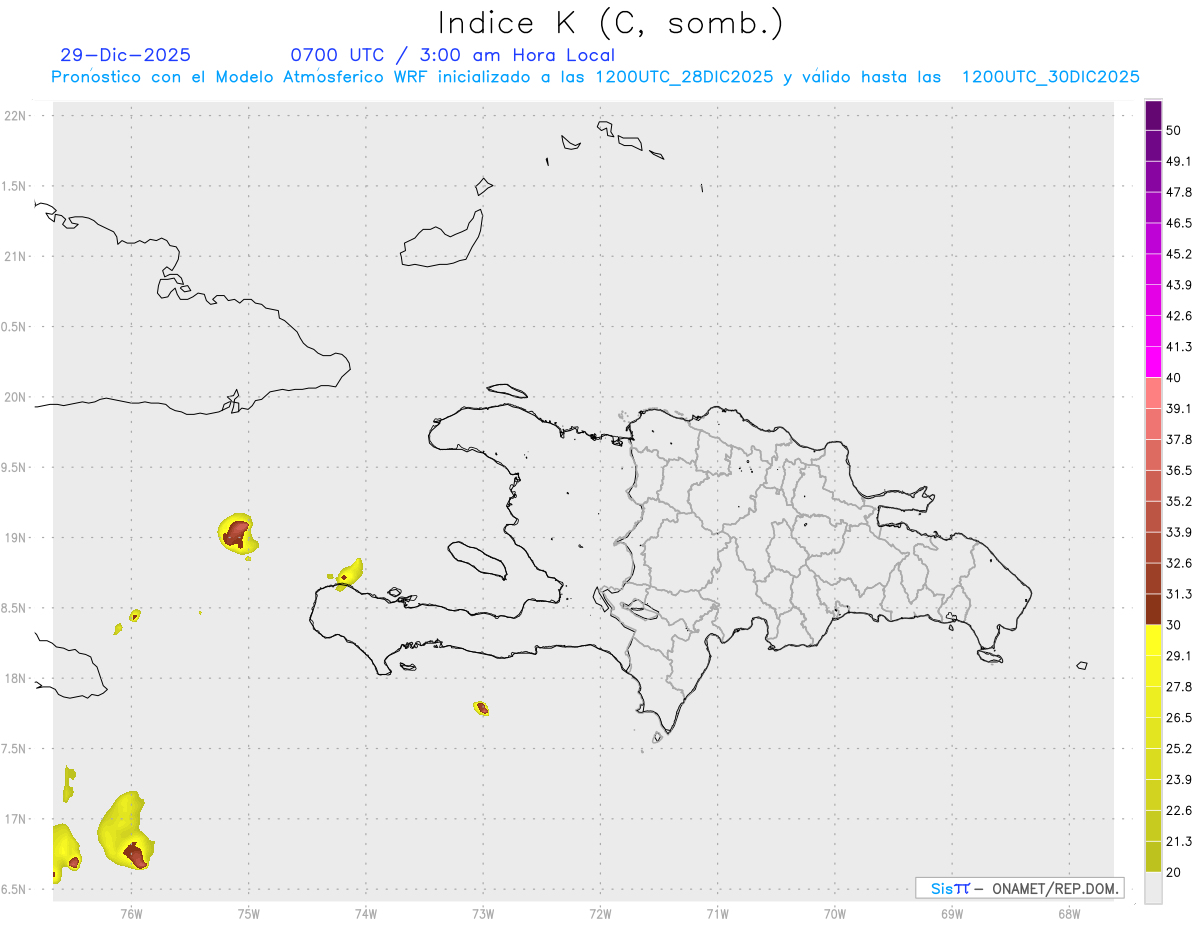This screenshot has height=927, width=1200.
Task: Click the colorbar value 23.9
Action: (x=1179, y=780)
